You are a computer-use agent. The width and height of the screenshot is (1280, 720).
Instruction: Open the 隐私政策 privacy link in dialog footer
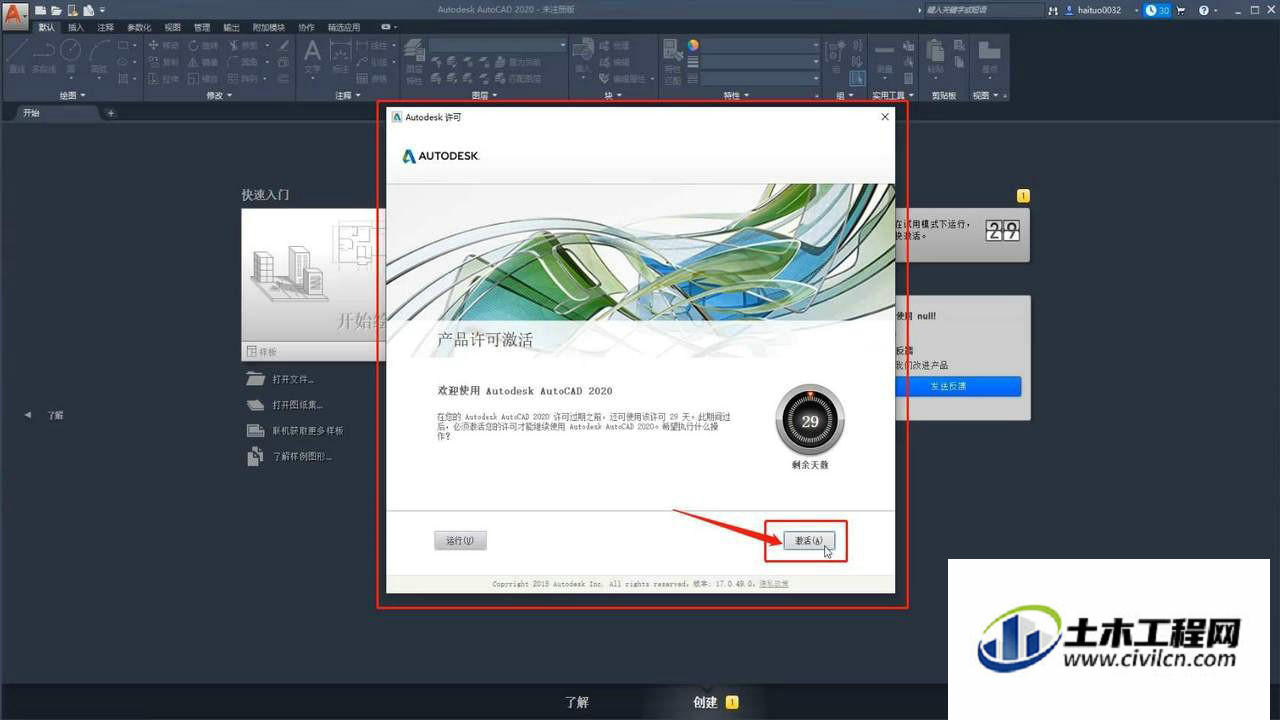coord(774,584)
